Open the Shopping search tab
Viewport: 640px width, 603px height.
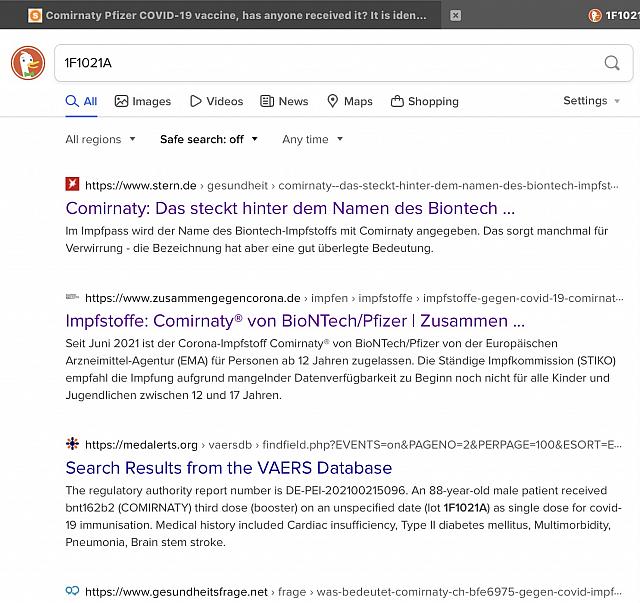pyautogui.click(x=424, y=101)
